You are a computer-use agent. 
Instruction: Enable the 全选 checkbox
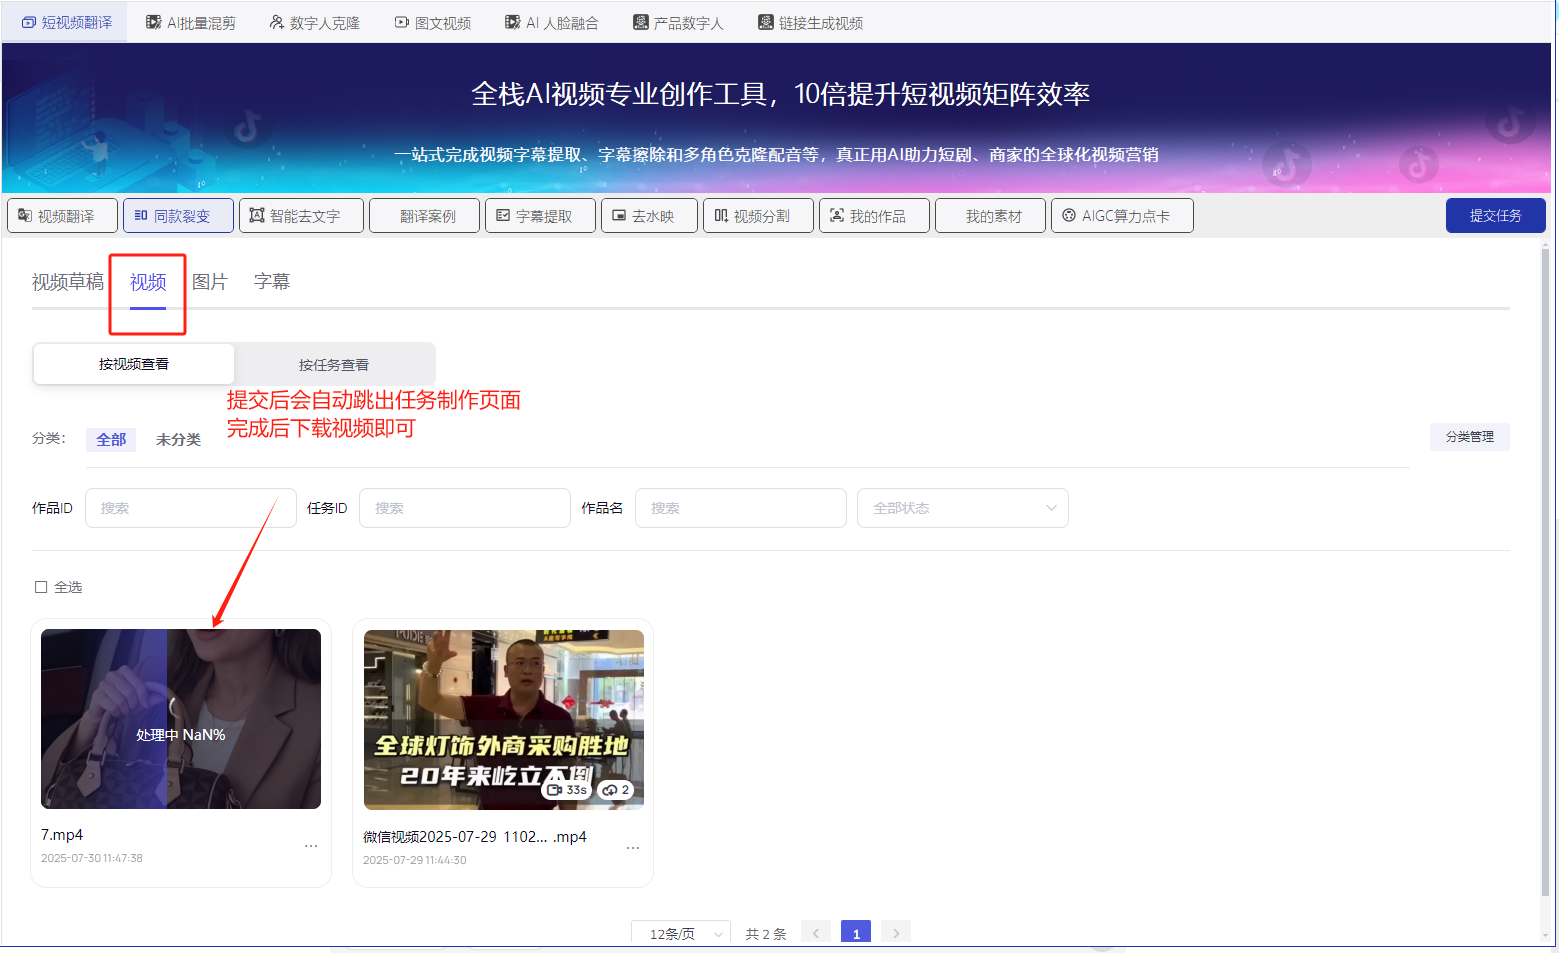41,586
